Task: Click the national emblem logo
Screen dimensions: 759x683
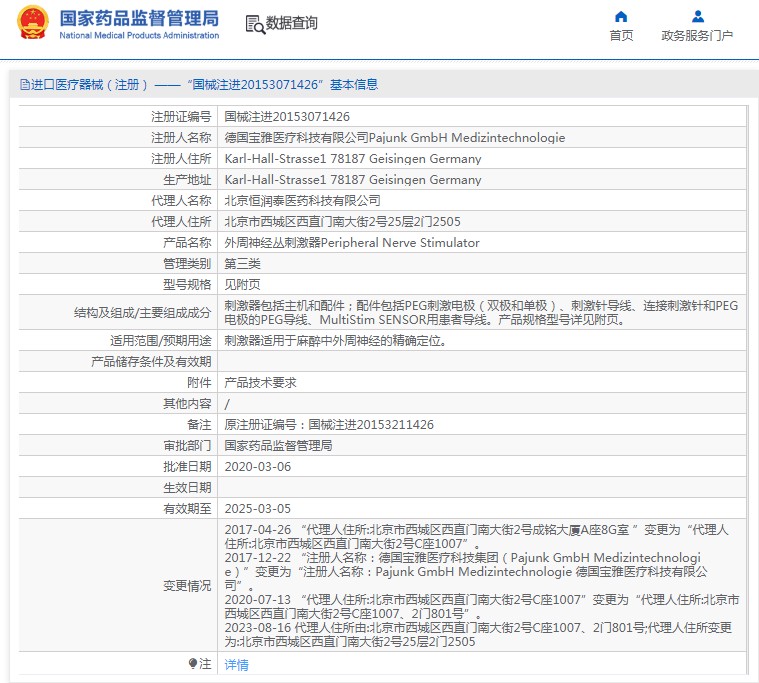Action: pyautogui.click(x=32, y=22)
